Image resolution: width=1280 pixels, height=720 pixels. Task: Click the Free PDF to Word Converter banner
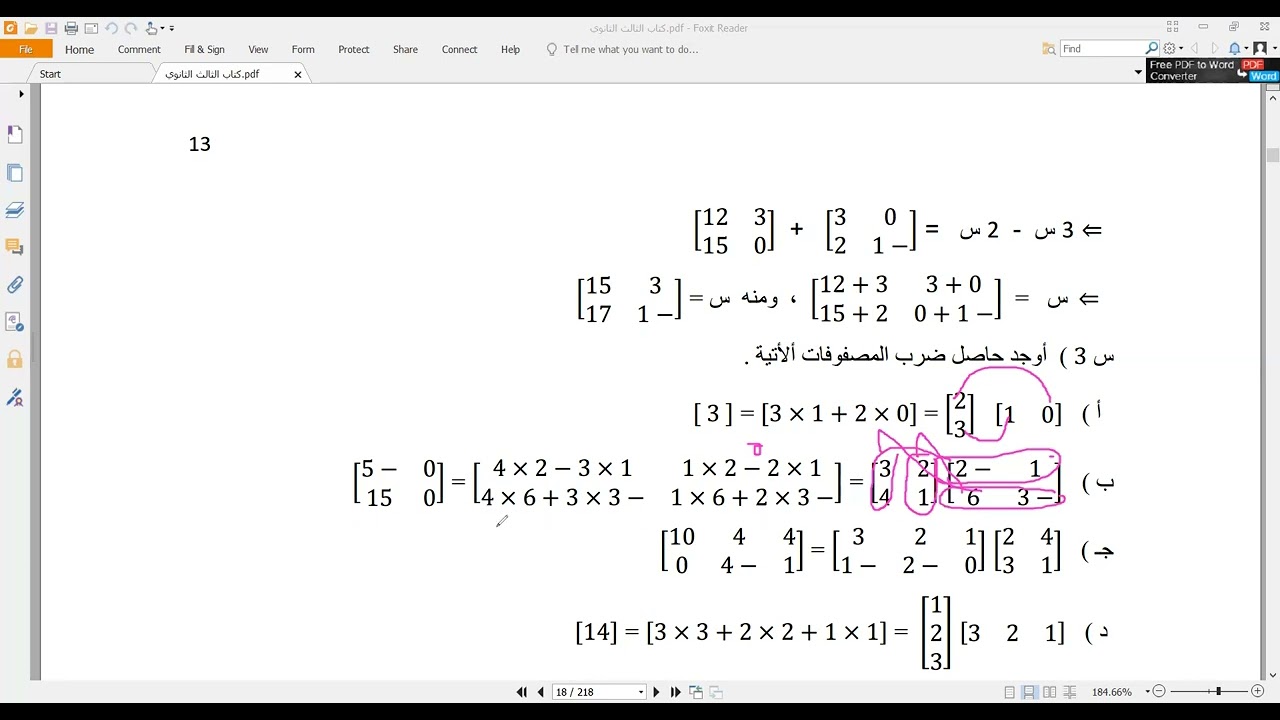click(x=1213, y=70)
